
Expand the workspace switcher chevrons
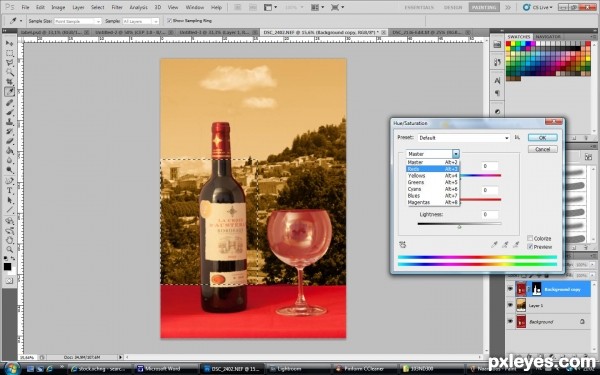(x=508, y=7)
